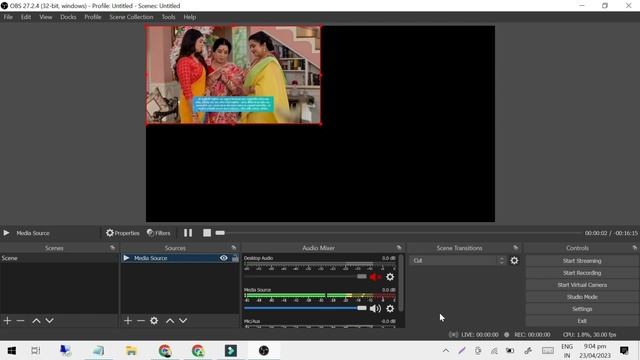
Task: Mute Media Source audio speaker icon
Action: (375, 309)
